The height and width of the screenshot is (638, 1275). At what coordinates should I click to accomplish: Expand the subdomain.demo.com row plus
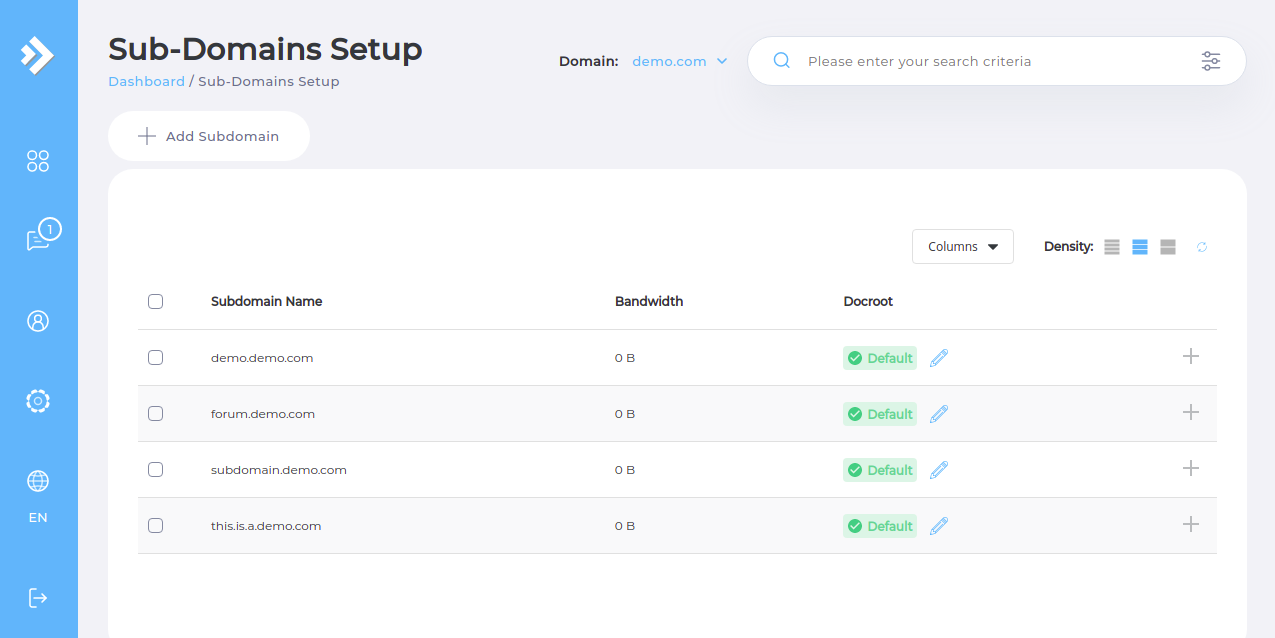pos(1190,468)
